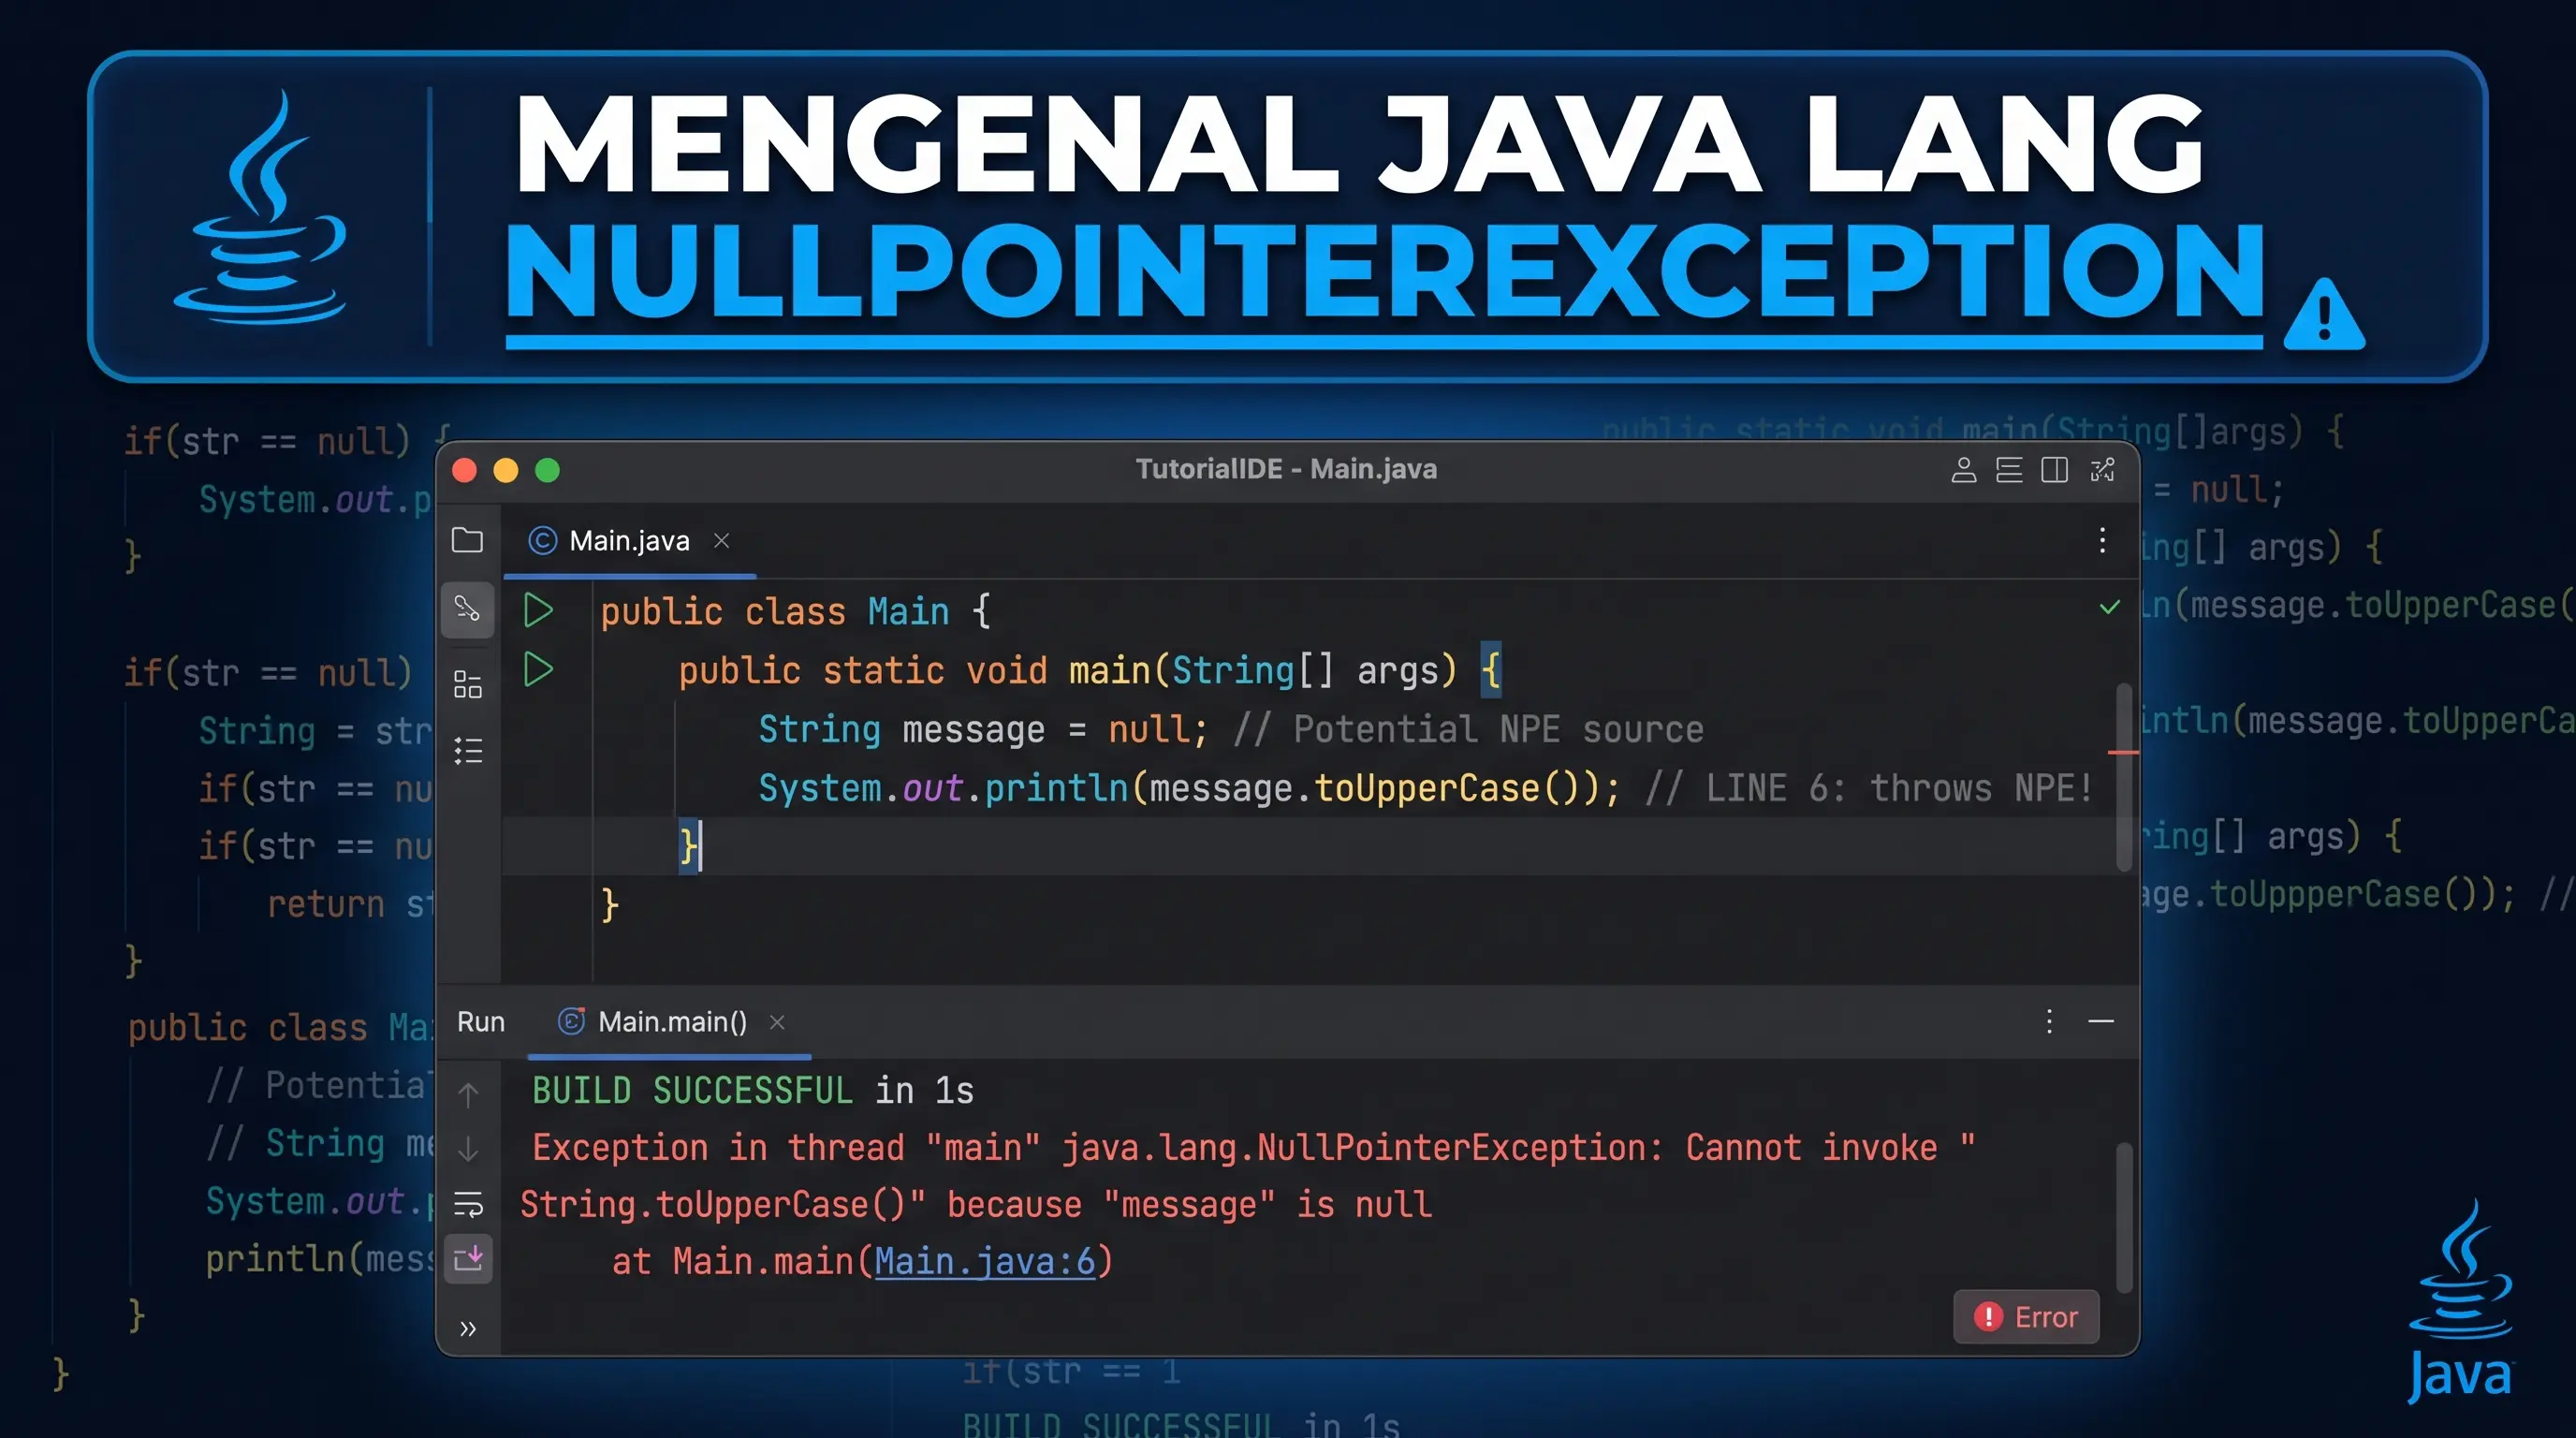Click the '// Potential NPE source' comment

[x=1468, y=729]
